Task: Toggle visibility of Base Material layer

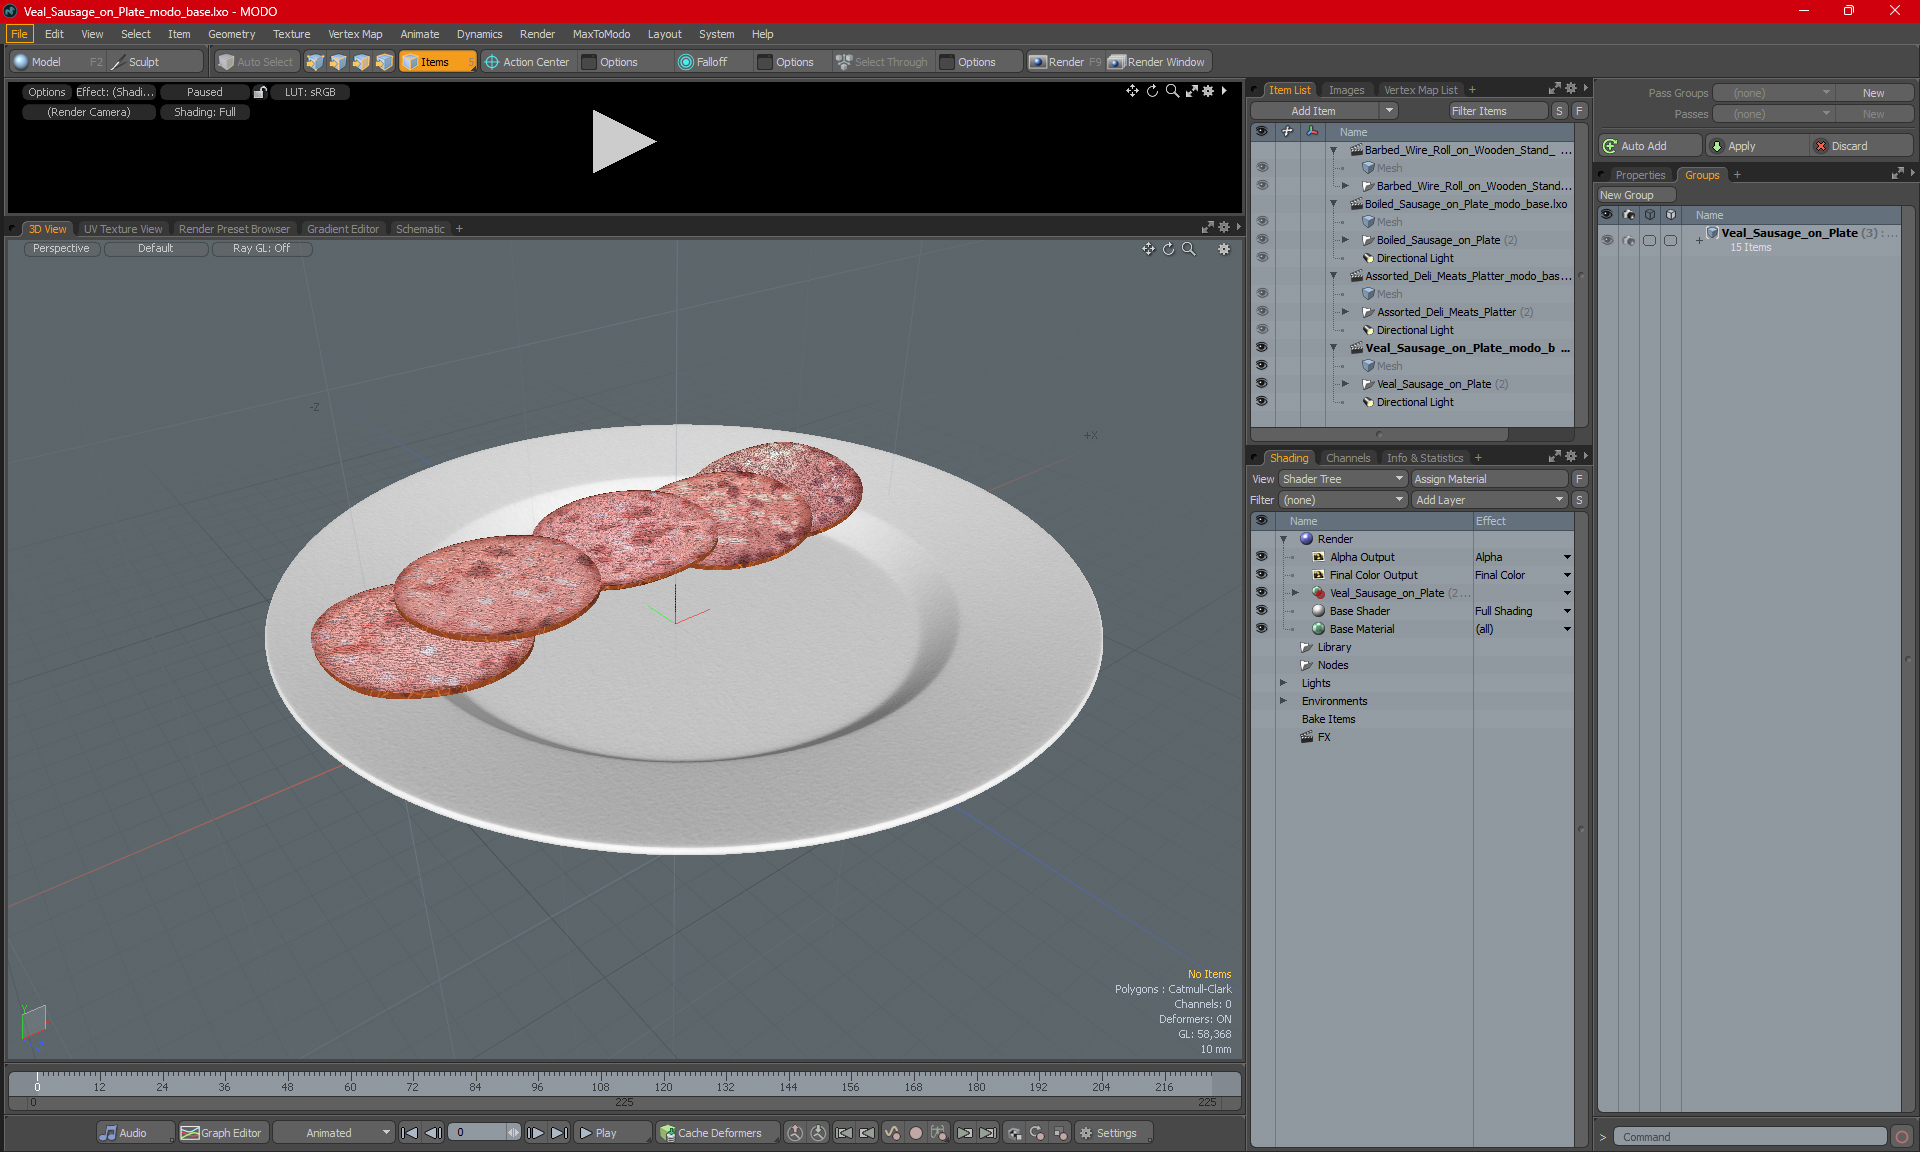Action: 1261,629
